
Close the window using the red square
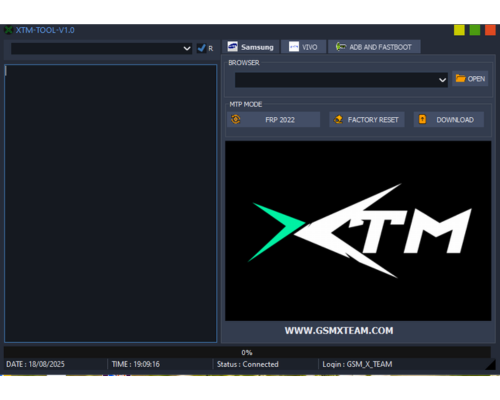click(x=490, y=30)
